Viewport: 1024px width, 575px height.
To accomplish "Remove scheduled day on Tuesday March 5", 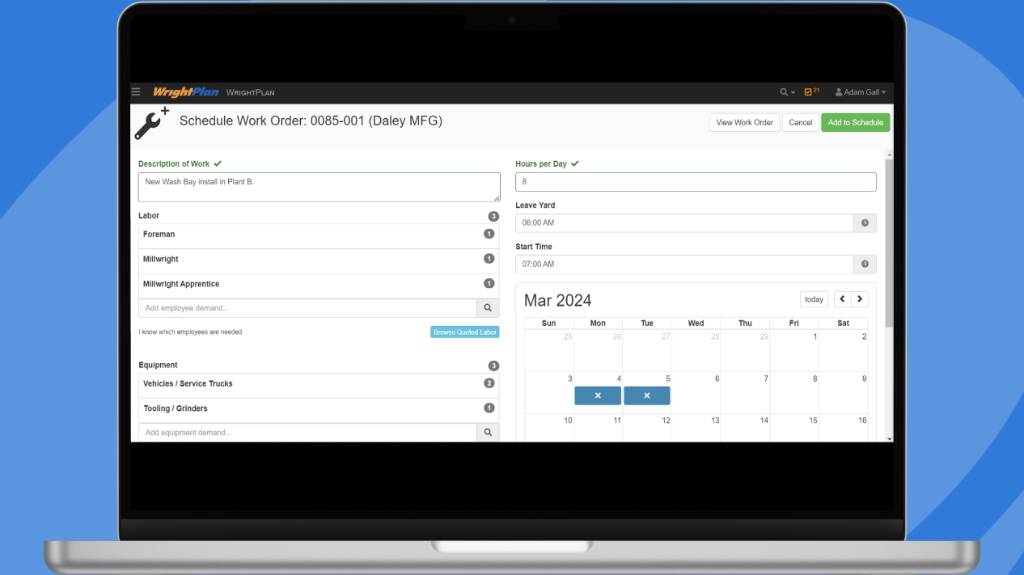I will [x=647, y=395].
